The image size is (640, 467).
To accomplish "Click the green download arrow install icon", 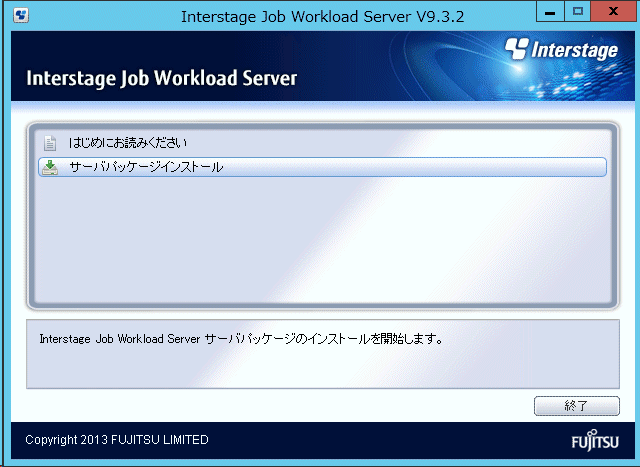I will 50,167.
